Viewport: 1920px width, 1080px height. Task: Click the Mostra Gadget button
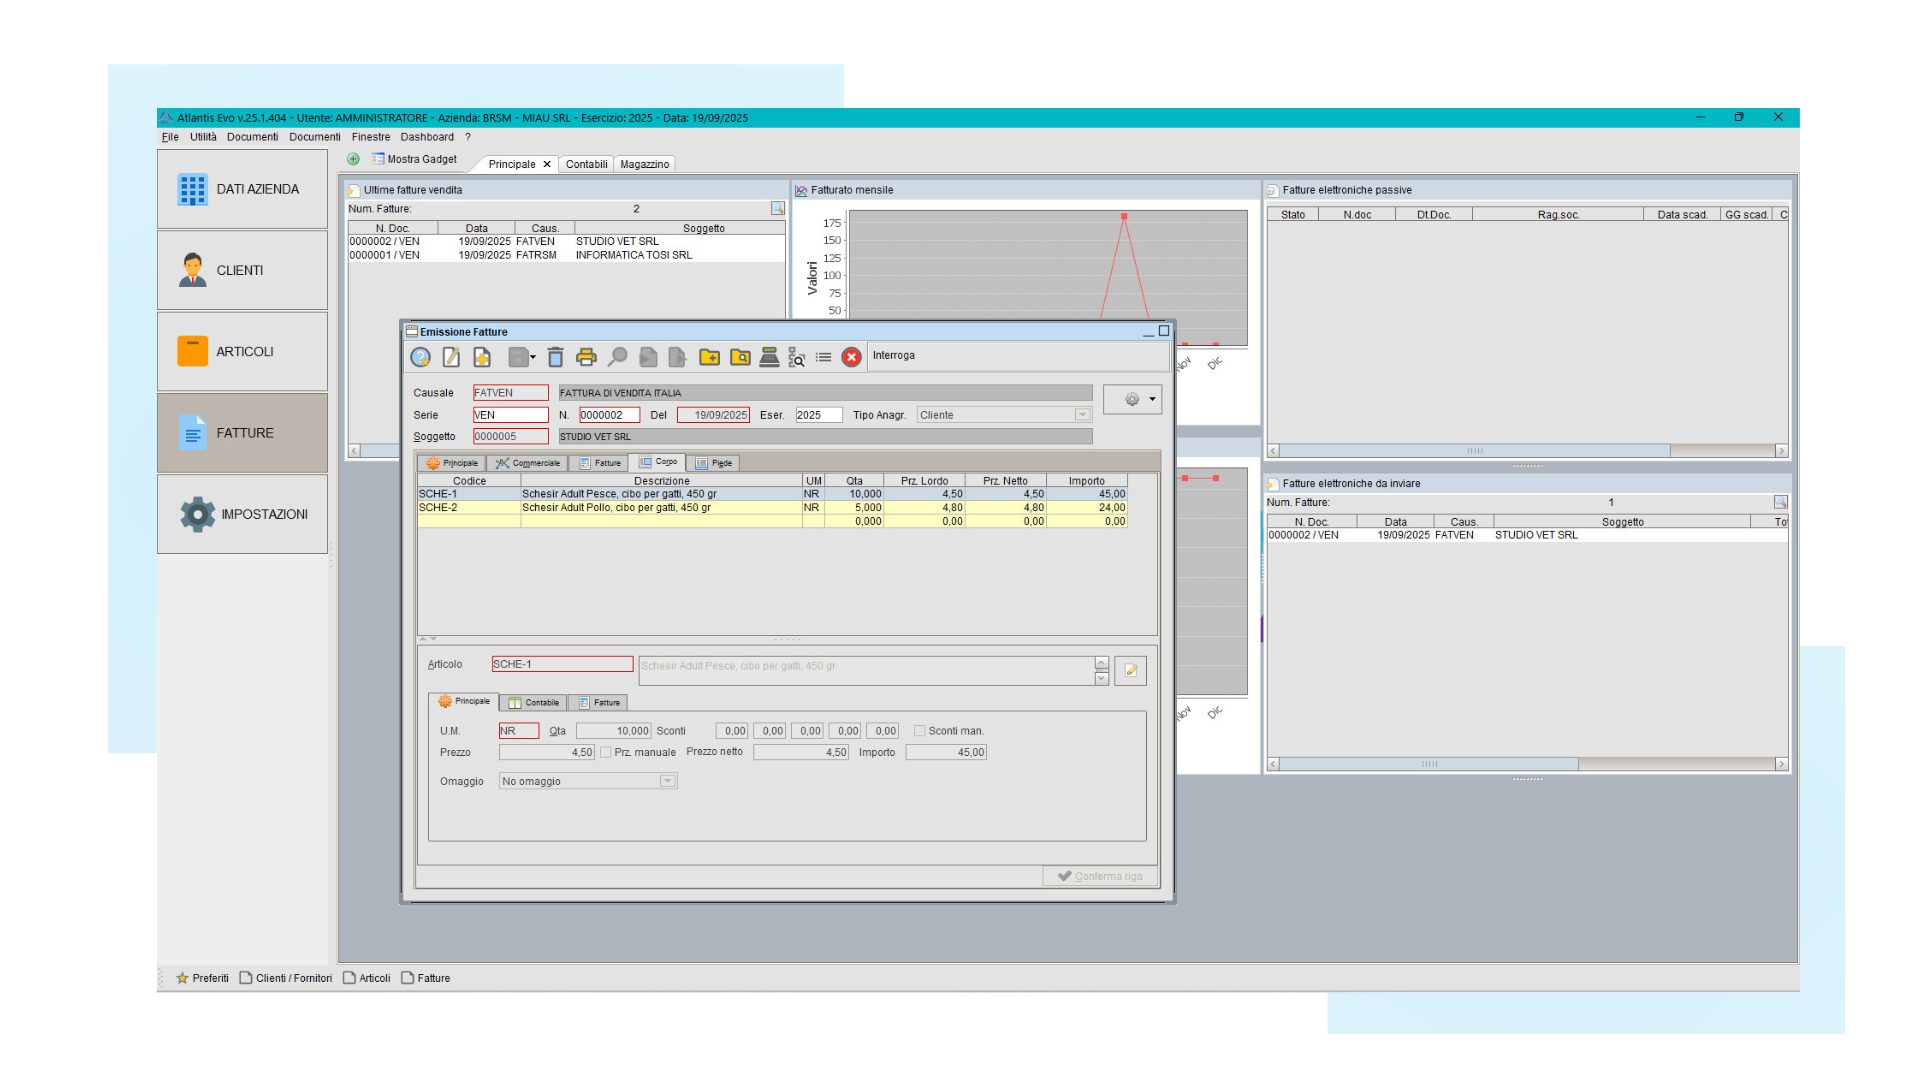(x=414, y=159)
